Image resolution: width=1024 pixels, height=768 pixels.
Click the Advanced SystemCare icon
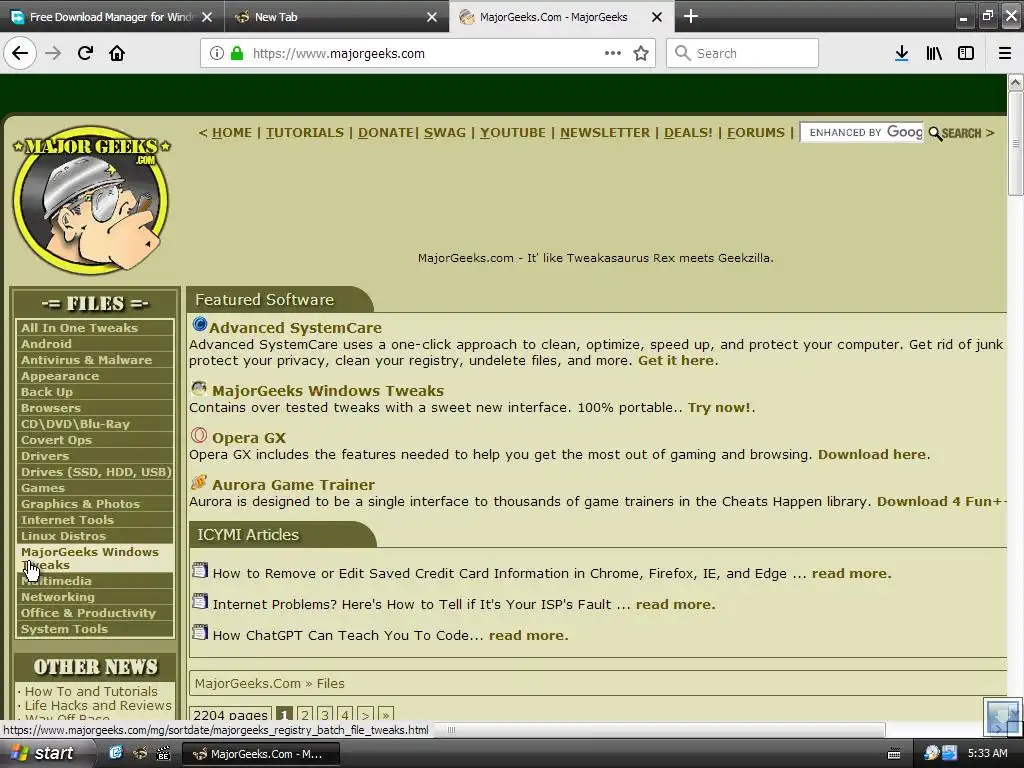[x=199, y=325]
